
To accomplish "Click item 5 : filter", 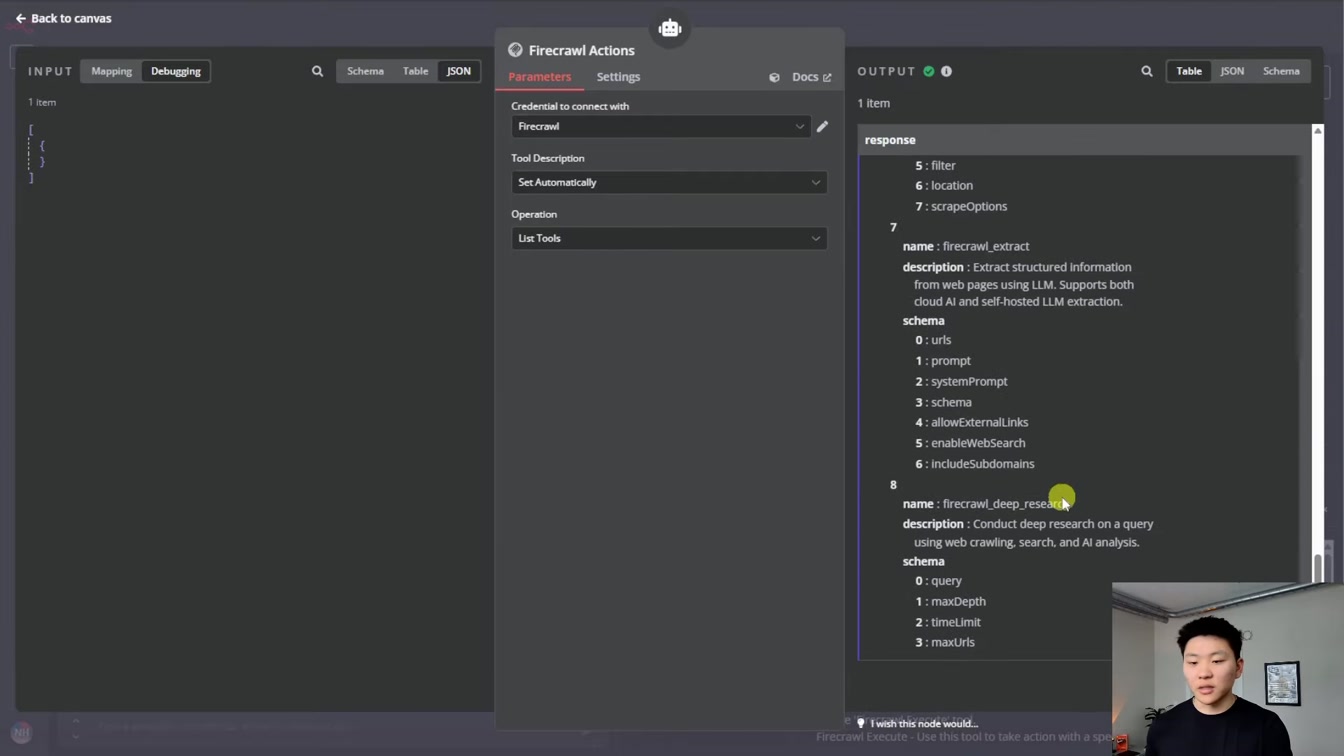I will click(935, 165).
